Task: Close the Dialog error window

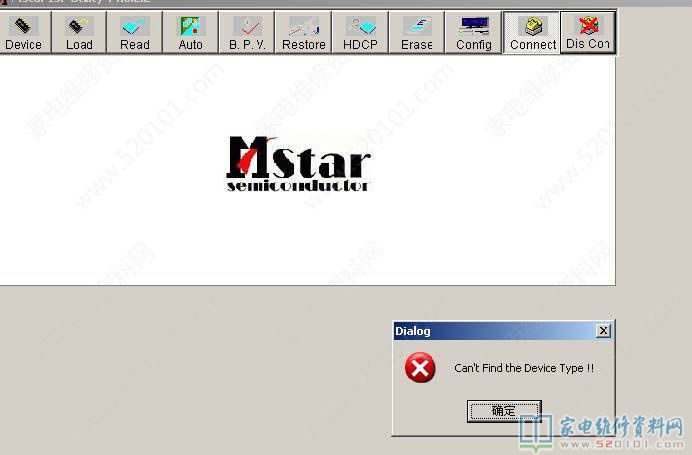Action: [603, 331]
